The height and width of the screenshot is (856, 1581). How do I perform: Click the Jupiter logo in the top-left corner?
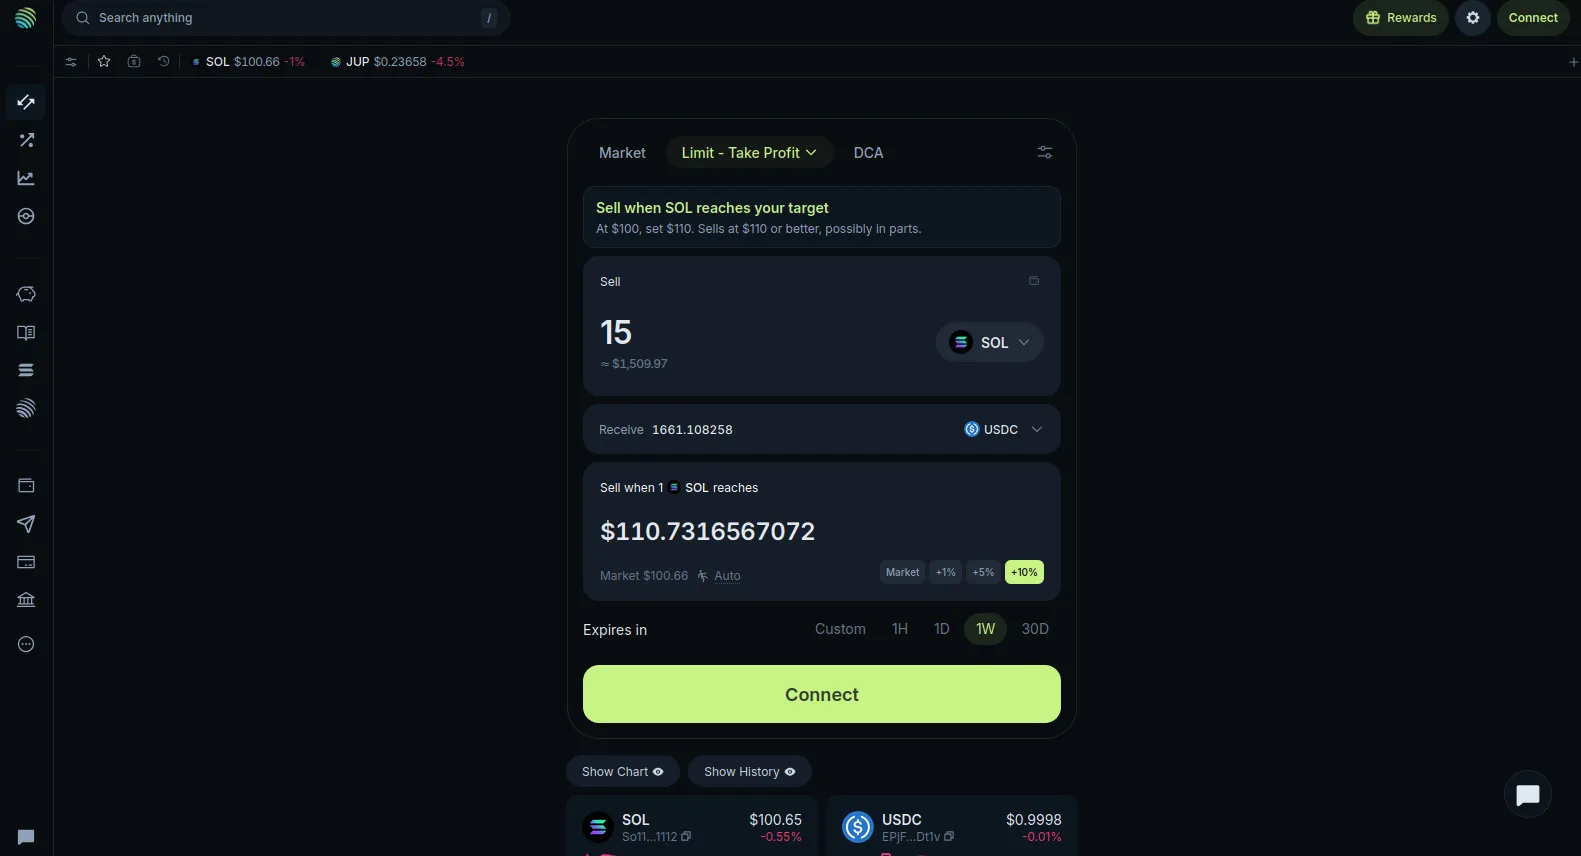[x=26, y=18]
